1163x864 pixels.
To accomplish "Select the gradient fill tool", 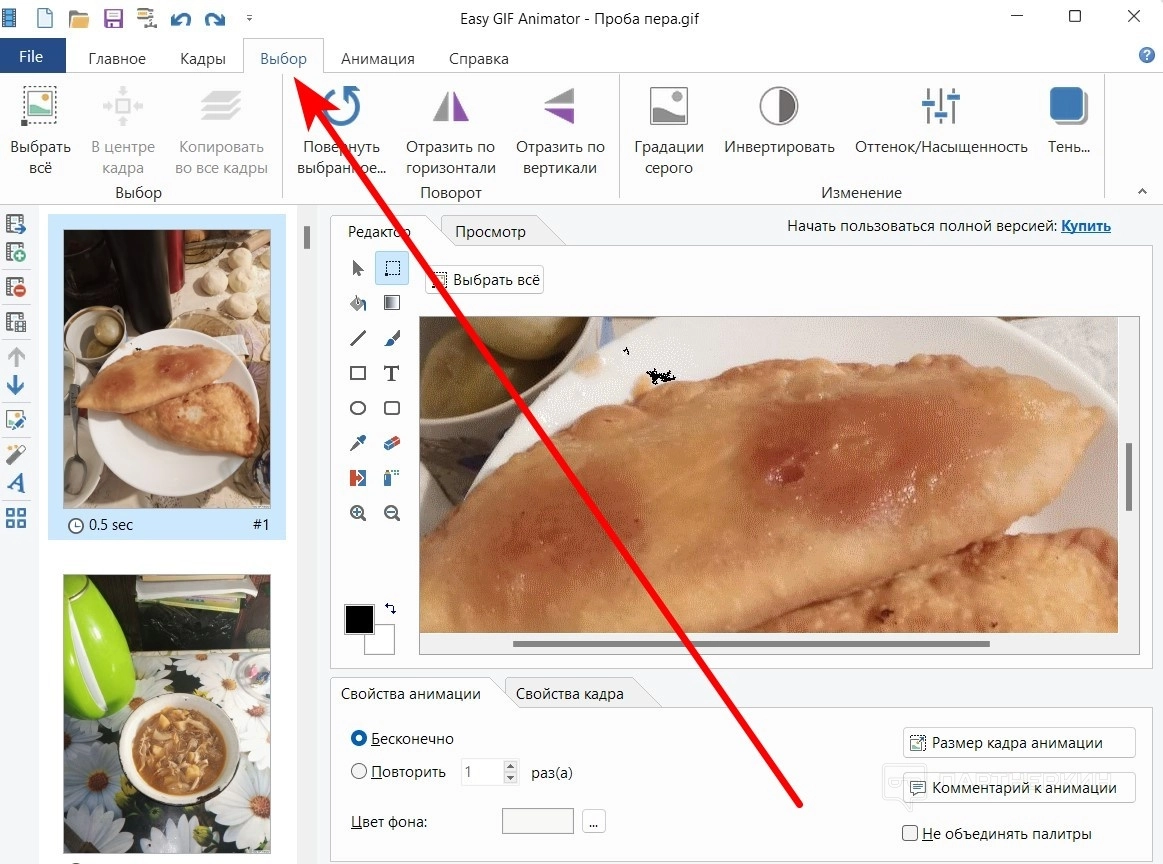I will (392, 303).
